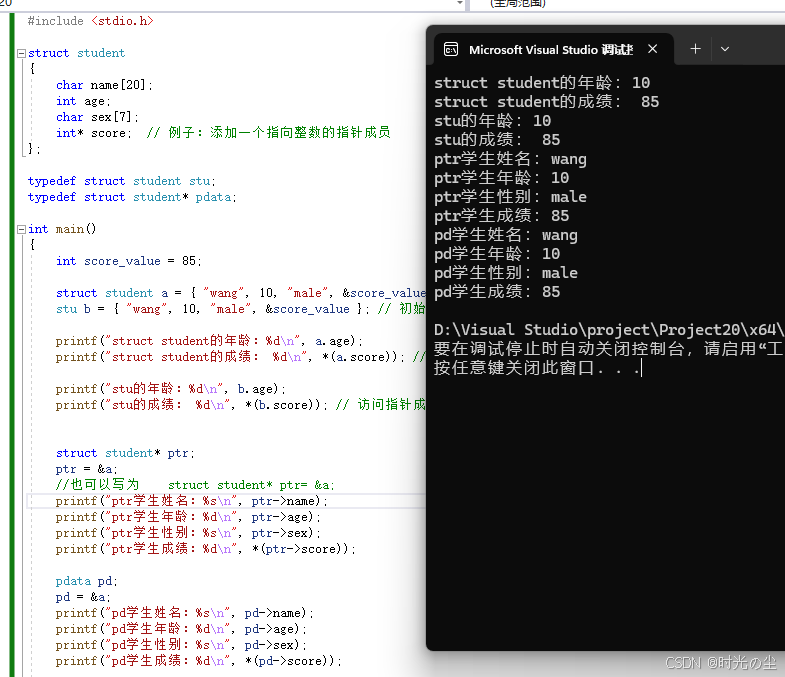Viewport: 785px width, 677px height.
Task: Open the scope dropdown arrow above editor
Action: pos(460,4)
